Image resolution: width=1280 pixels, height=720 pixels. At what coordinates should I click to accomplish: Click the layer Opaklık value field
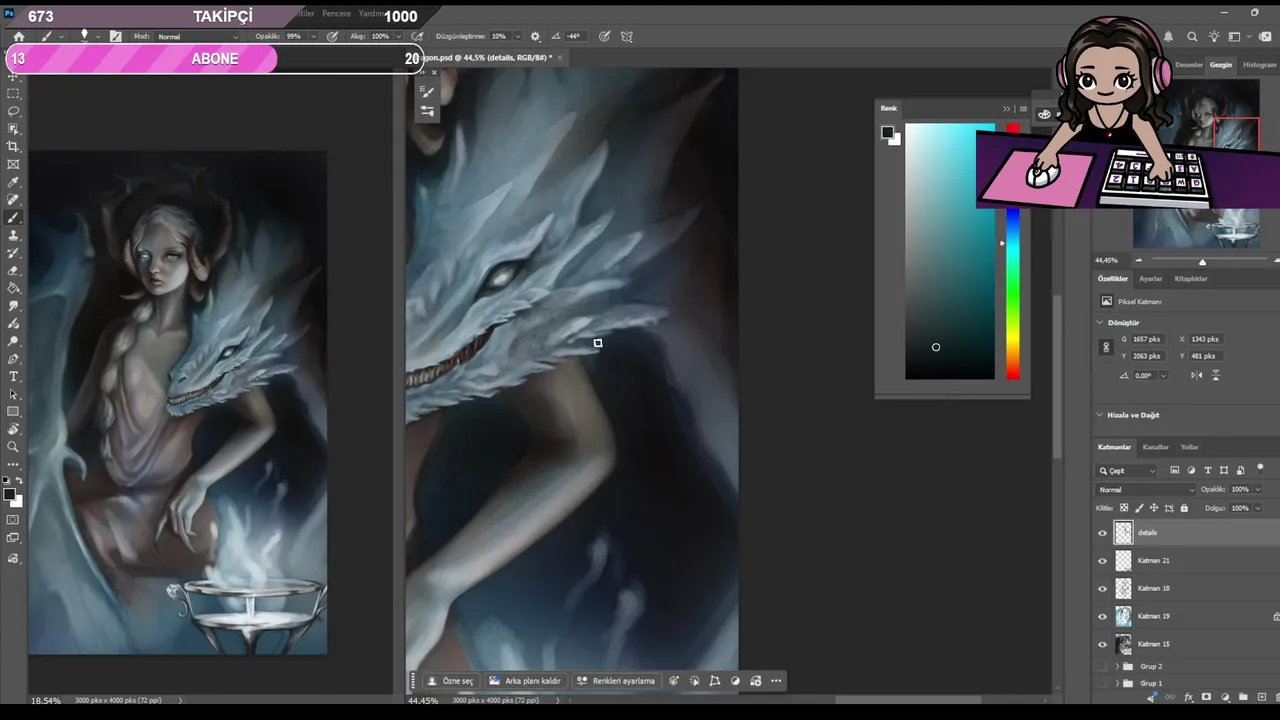coord(1240,490)
